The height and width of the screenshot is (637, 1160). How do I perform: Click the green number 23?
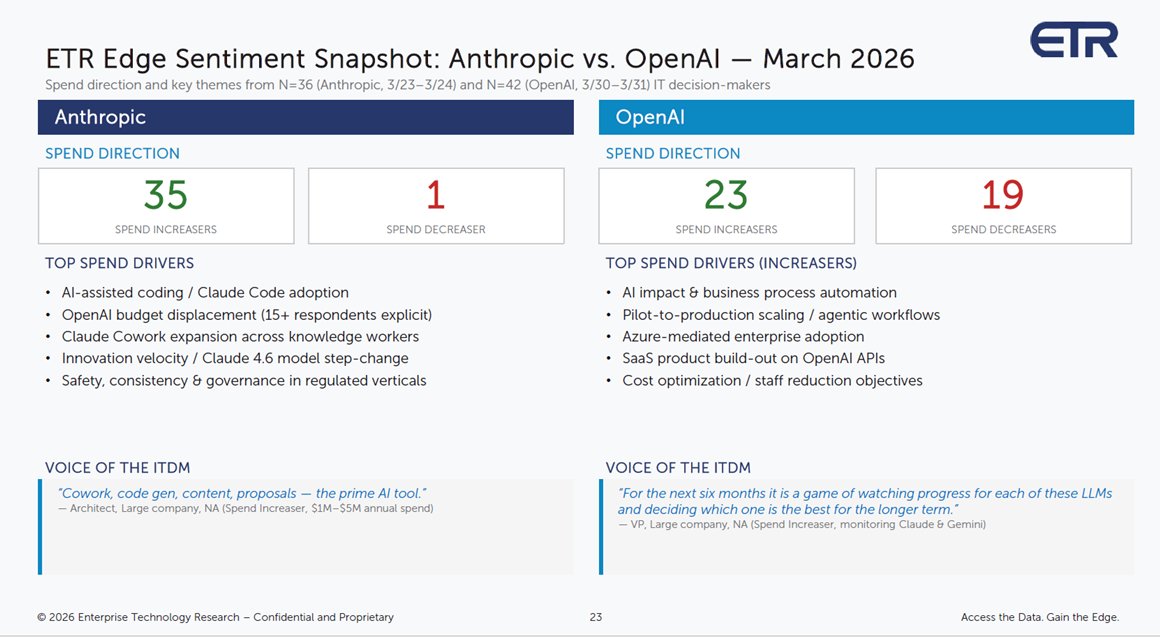pyautogui.click(x=726, y=195)
